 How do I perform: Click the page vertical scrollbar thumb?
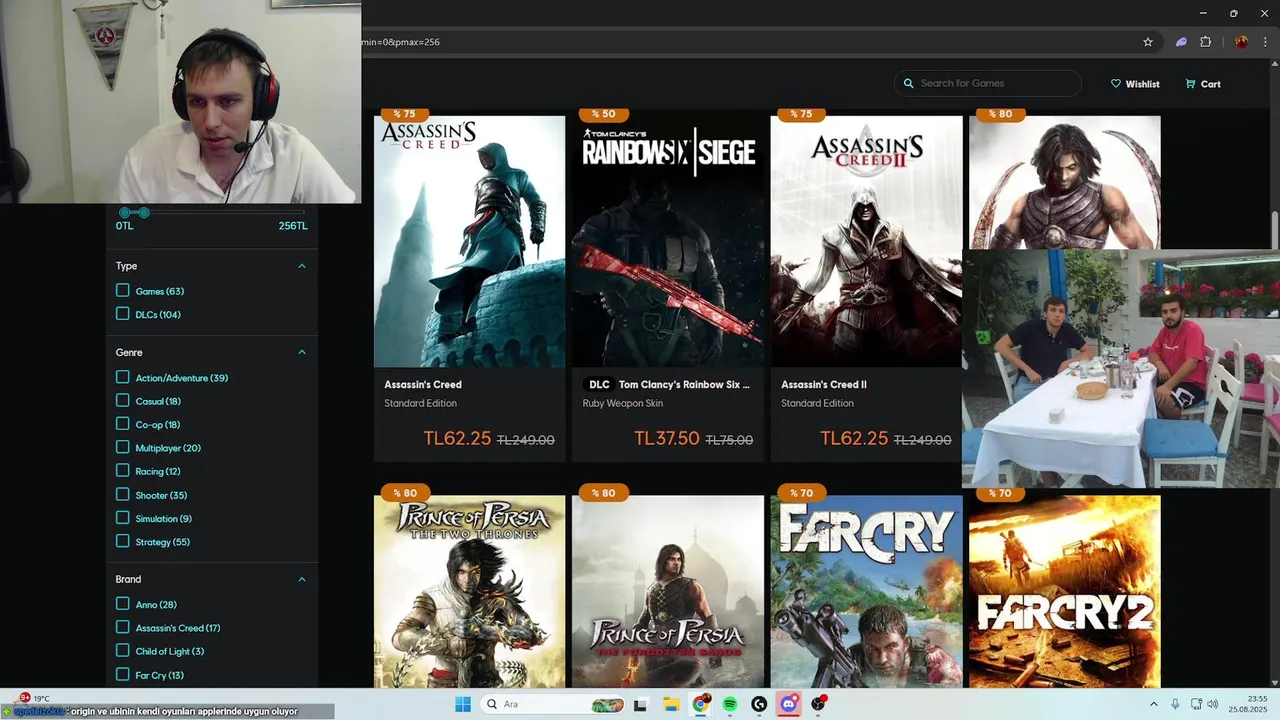click(x=1274, y=228)
